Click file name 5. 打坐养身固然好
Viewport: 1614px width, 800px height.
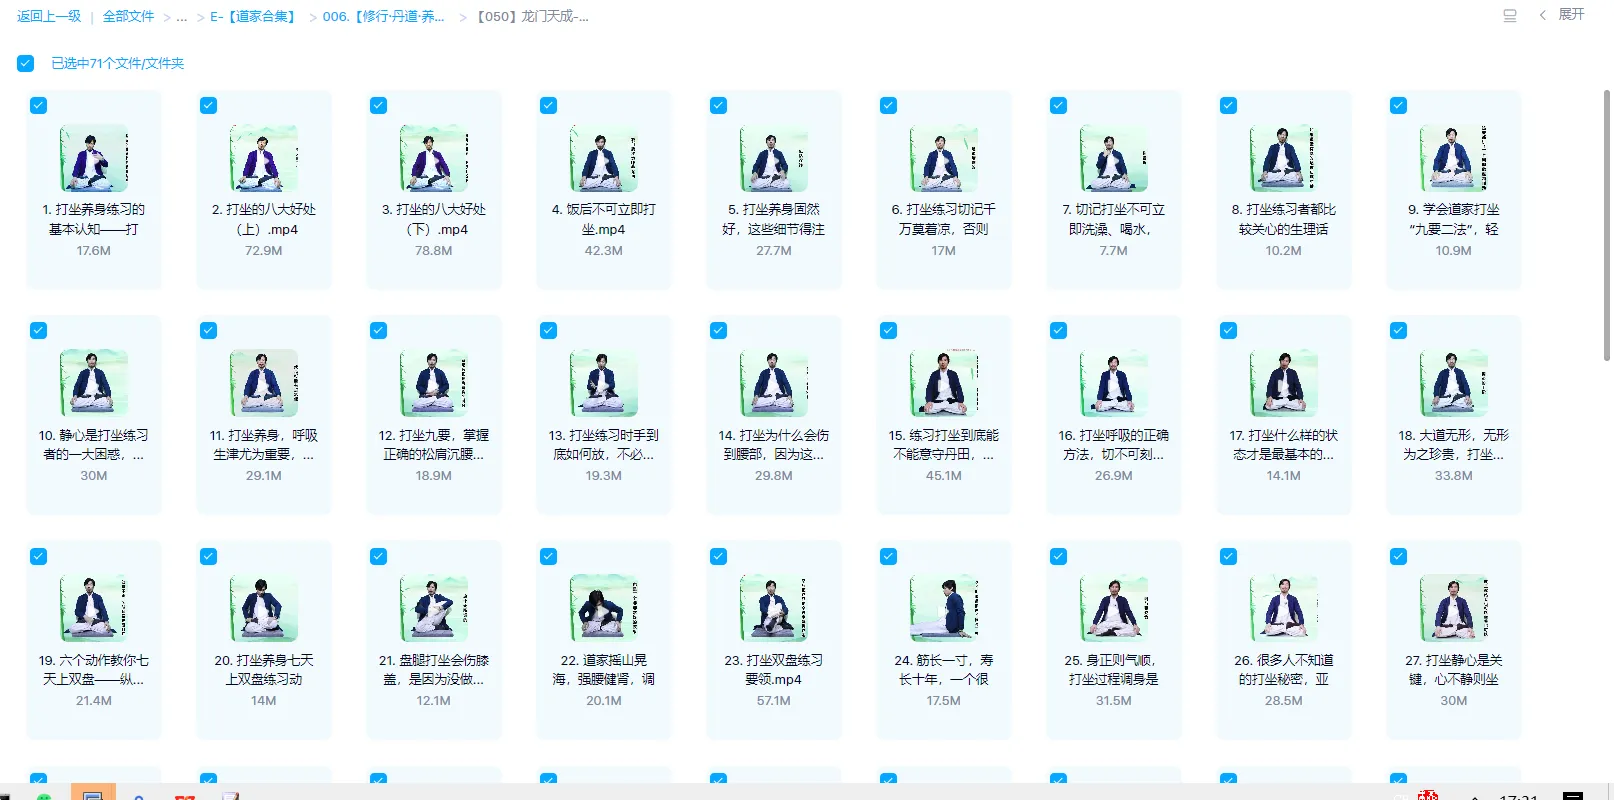click(x=774, y=219)
